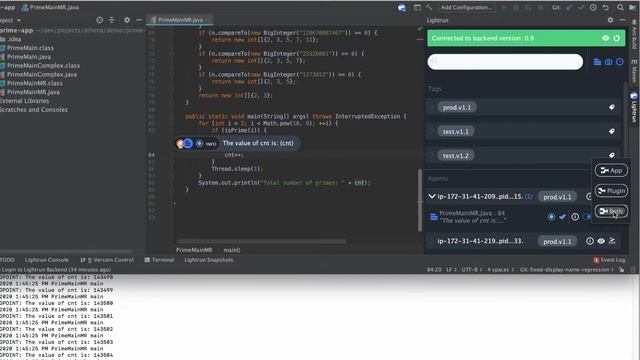640x360 pixels.
Task: Click collapse-all icon in Project panel
Action: click(x=111, y=20)
